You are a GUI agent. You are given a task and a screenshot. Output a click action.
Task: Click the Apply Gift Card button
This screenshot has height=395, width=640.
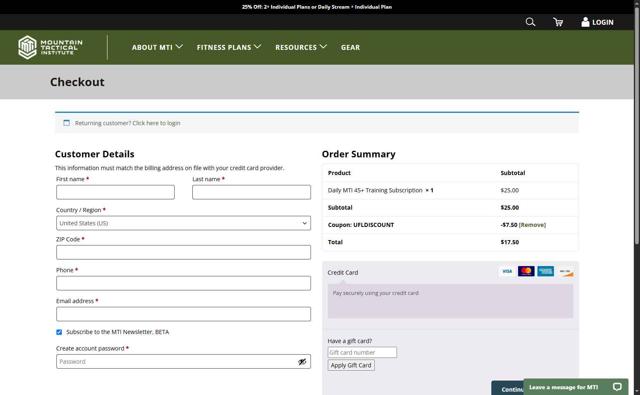pyautogui.click(x=351, y=365)
